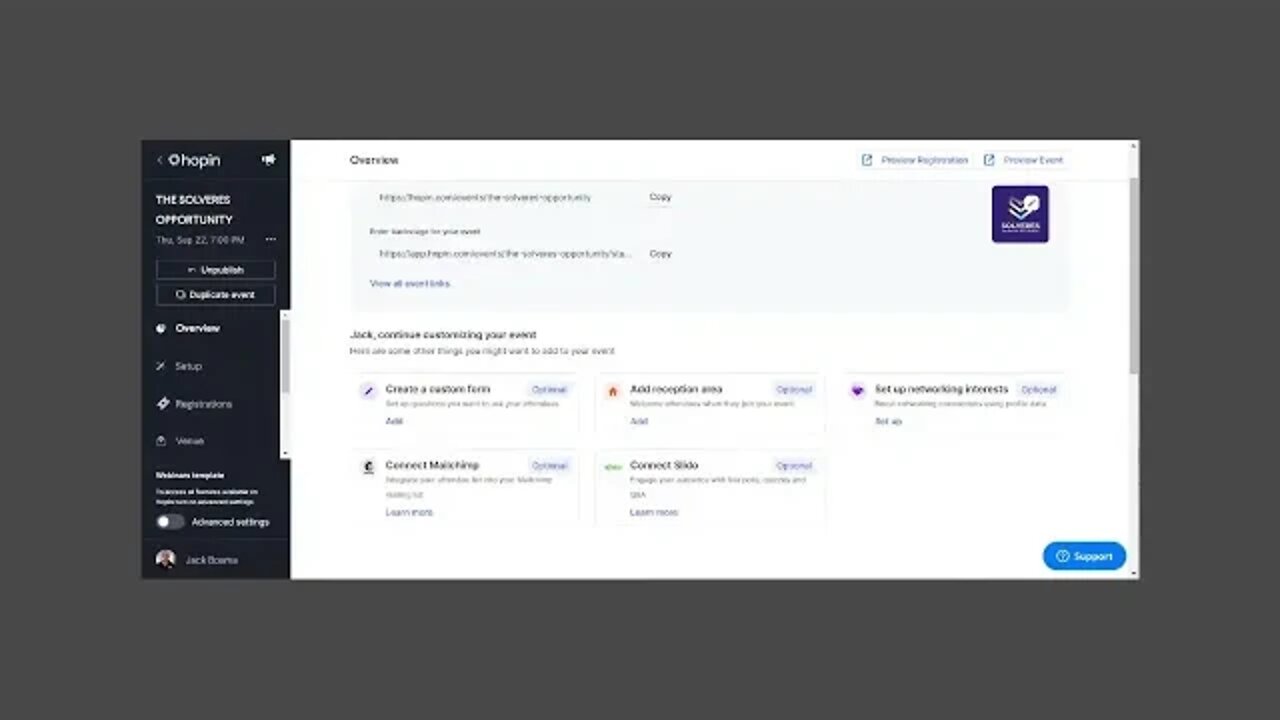Image resolution: width=1280 pixels, height=720 pixels.
Task: Expand the event date options with the ellipsis
Action: [x=270, y=239]
